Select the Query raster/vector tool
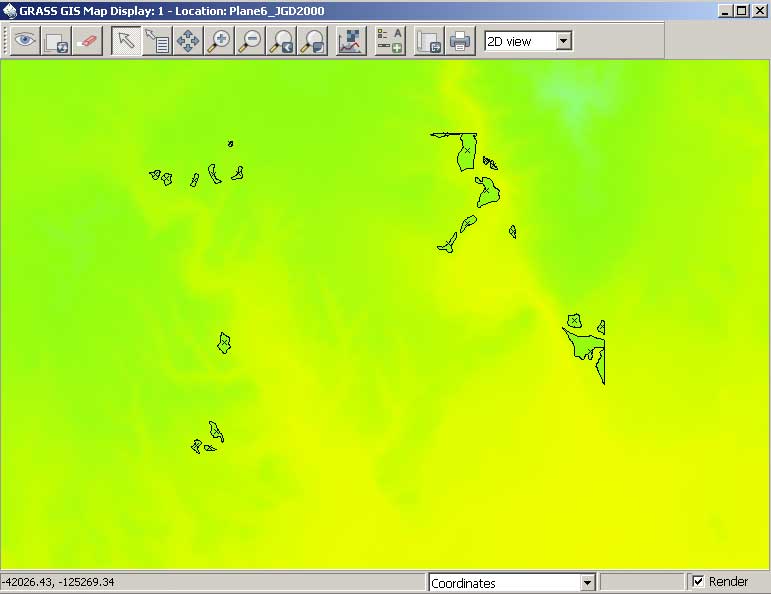This screenshot has width=771, height=594. point(157,41)
